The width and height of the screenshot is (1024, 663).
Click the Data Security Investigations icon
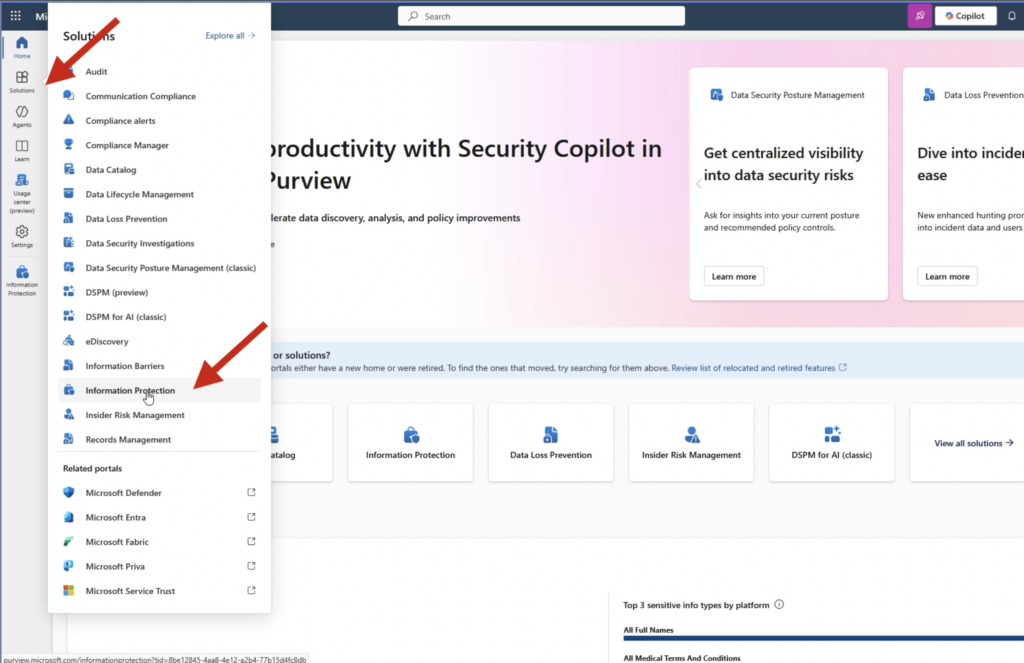(x=69, y=242)
